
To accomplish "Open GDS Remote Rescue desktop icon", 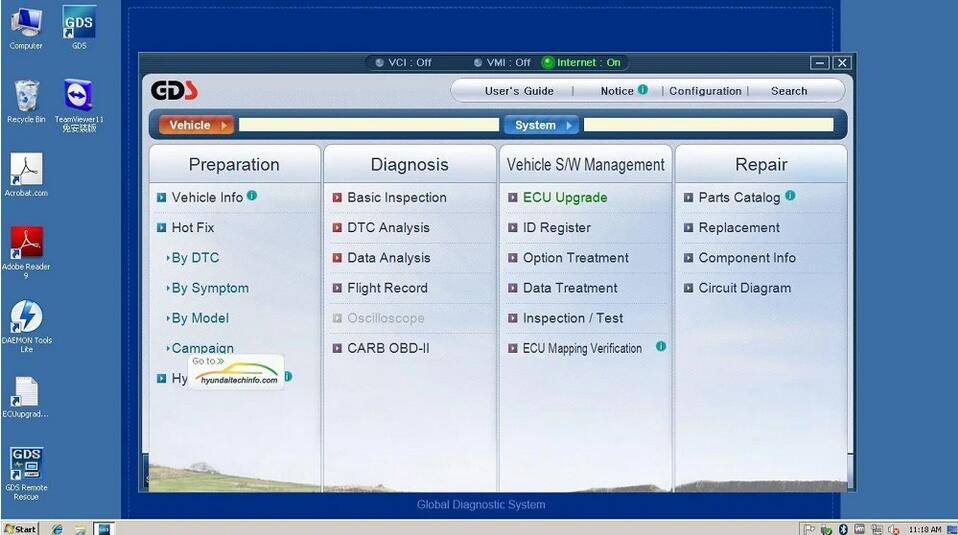I will click(26, 466).
